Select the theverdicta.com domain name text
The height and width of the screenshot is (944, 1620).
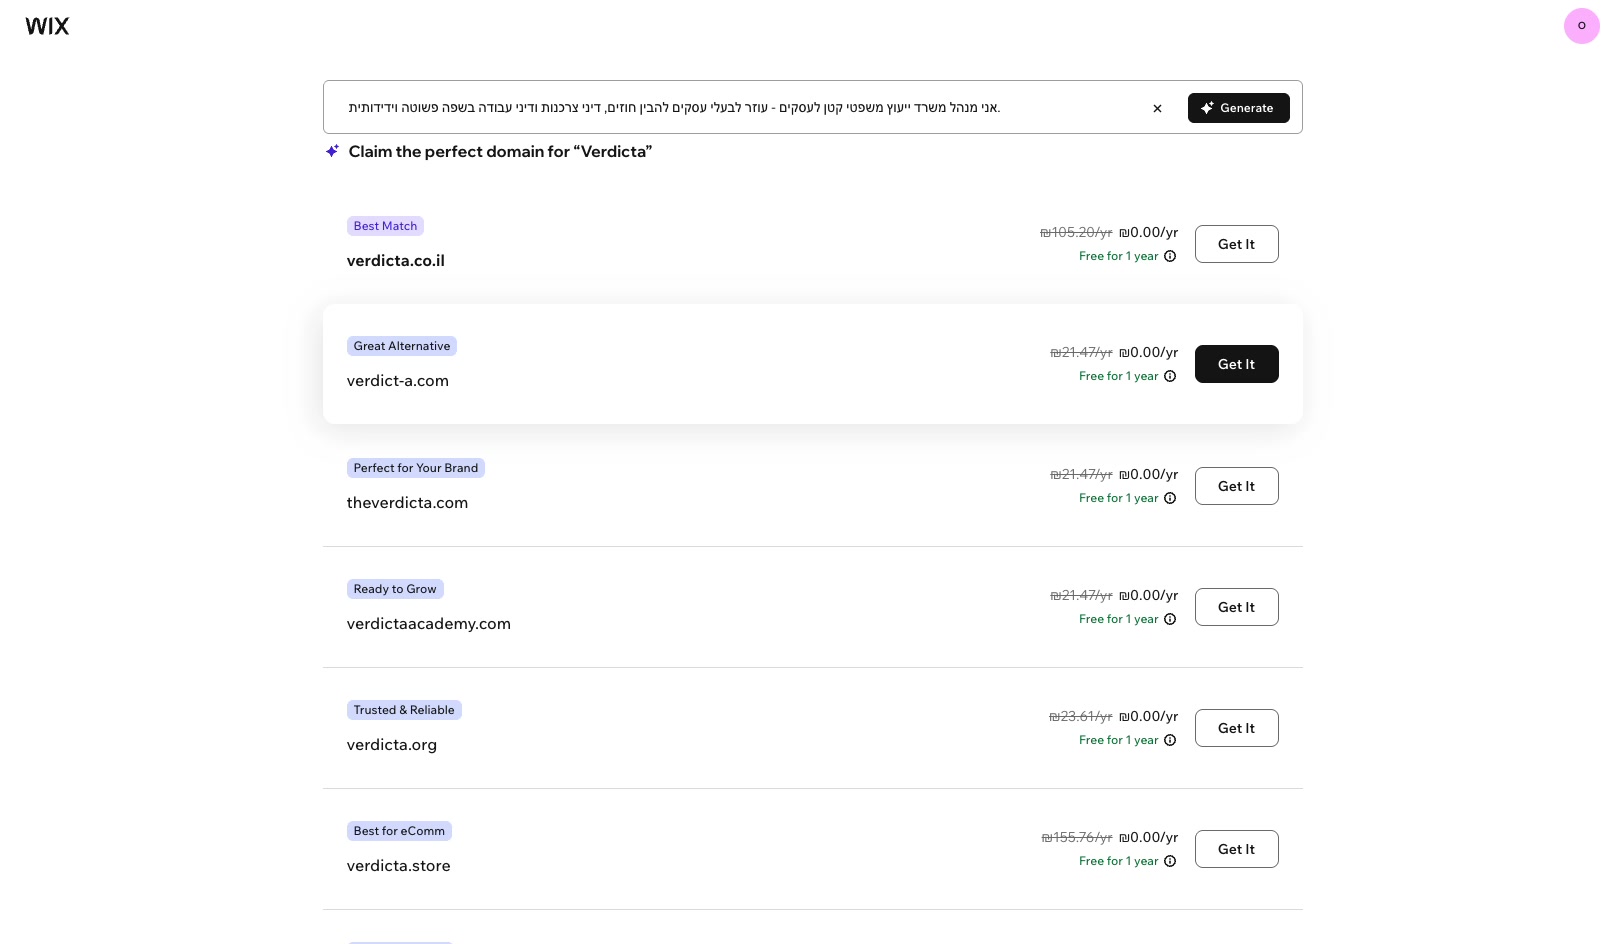pyautogui.click(x=407, y=503)
